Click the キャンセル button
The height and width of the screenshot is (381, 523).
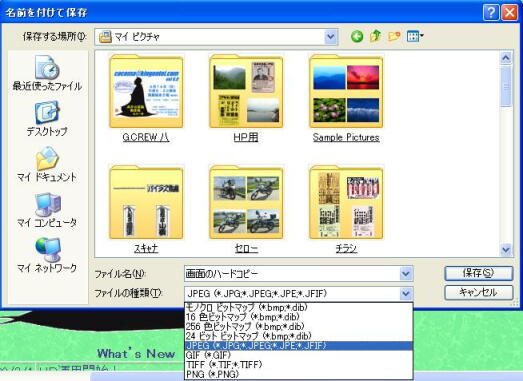479,293
